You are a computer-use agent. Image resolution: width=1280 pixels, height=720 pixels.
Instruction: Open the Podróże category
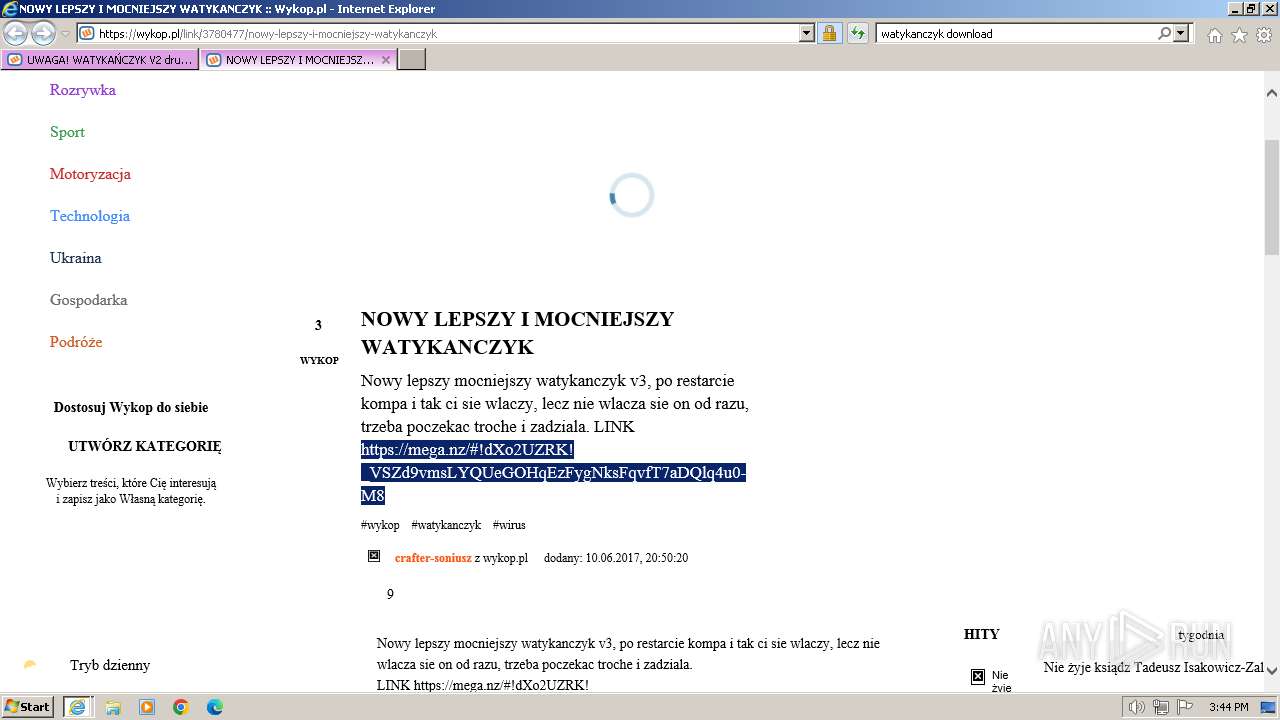76,342
